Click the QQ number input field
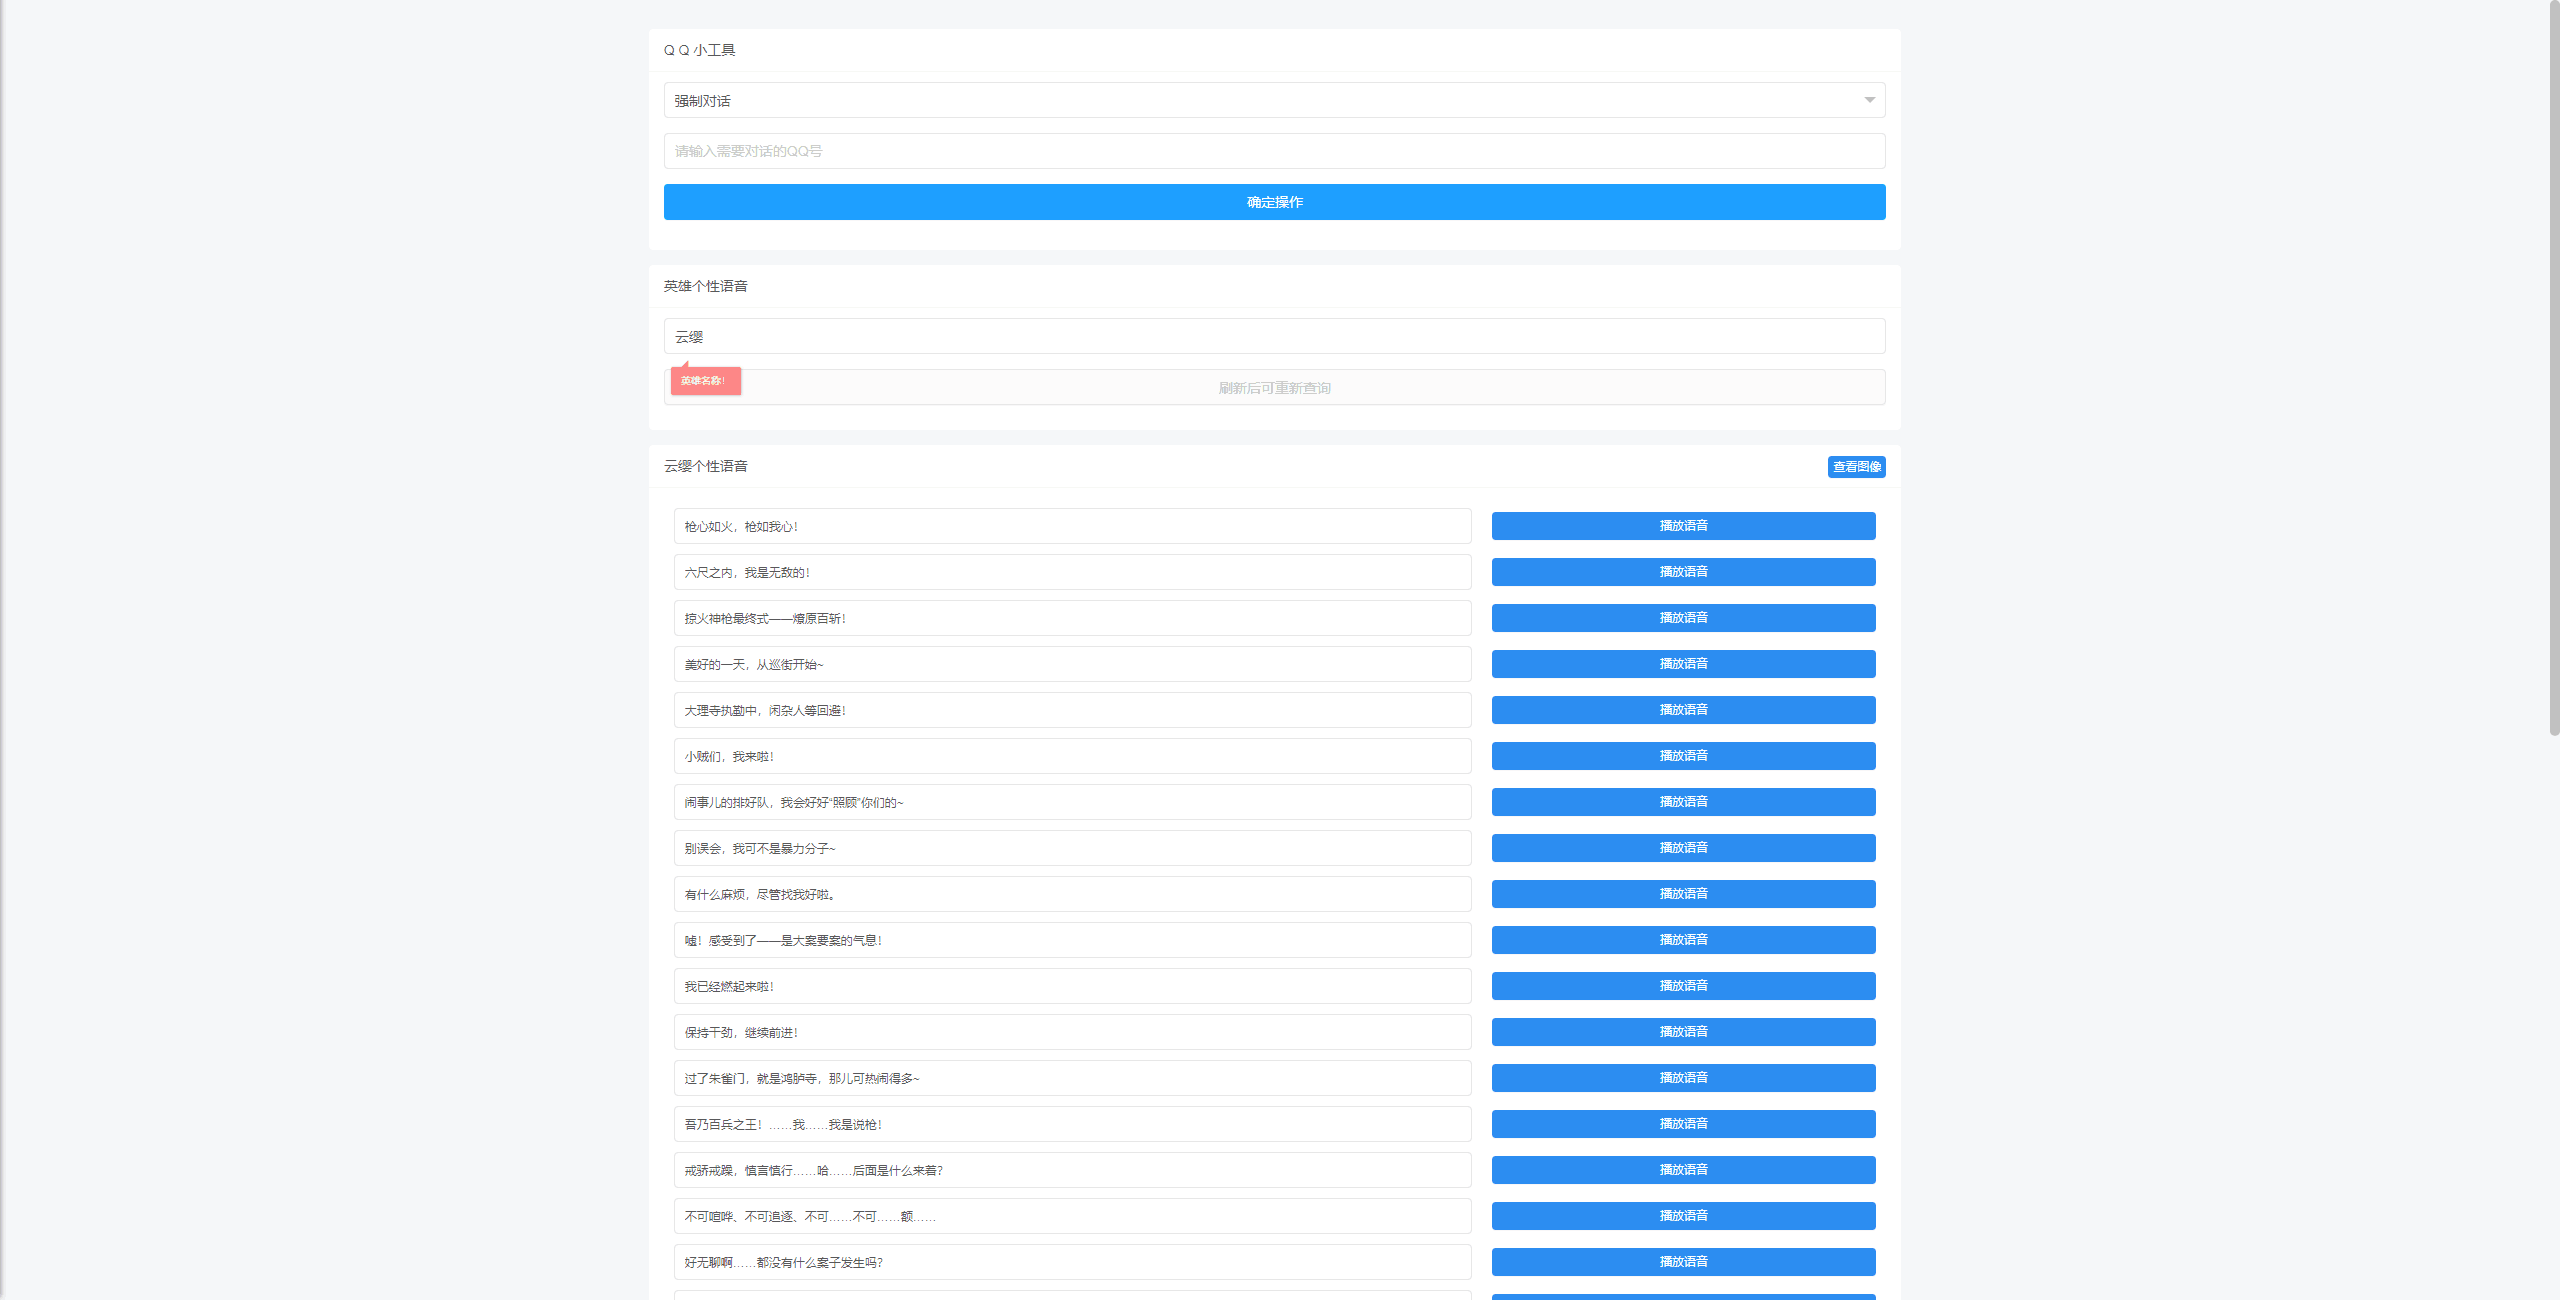Image resolution: width=2560 pixels, height=1300 pixels. (x=1274, y=151)
